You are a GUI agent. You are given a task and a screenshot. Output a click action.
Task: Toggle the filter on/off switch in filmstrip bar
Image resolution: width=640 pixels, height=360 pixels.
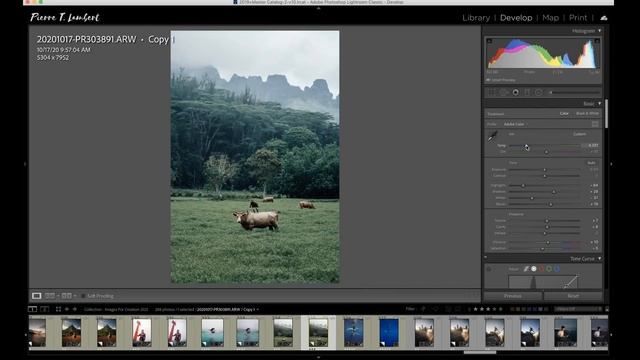(607, 309)
